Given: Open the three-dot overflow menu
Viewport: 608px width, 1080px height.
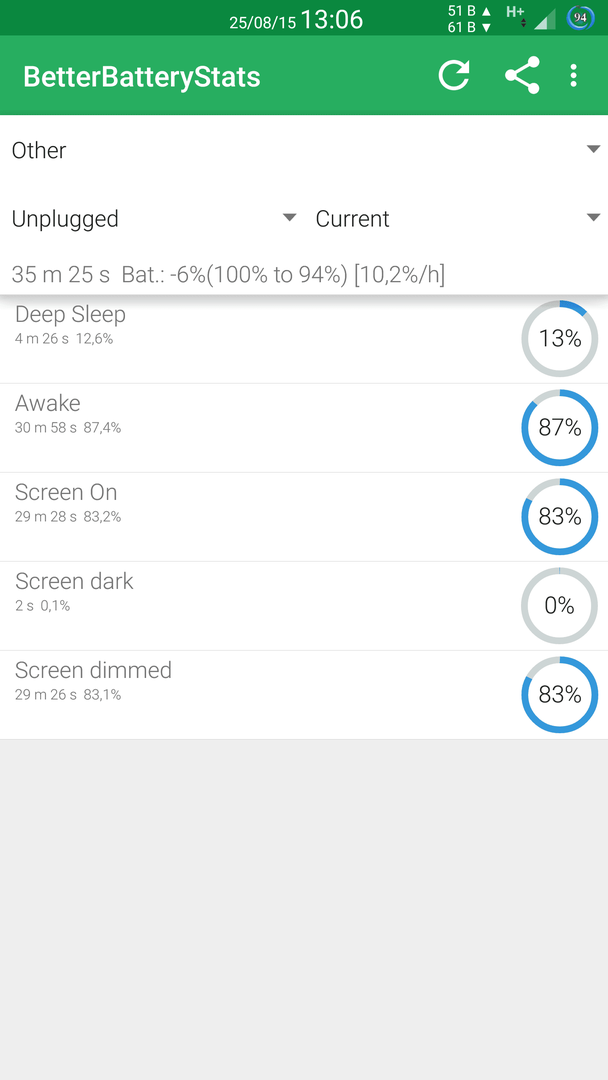Looking at the screenshot, I should pyautogui.click(x=573, y=76).
